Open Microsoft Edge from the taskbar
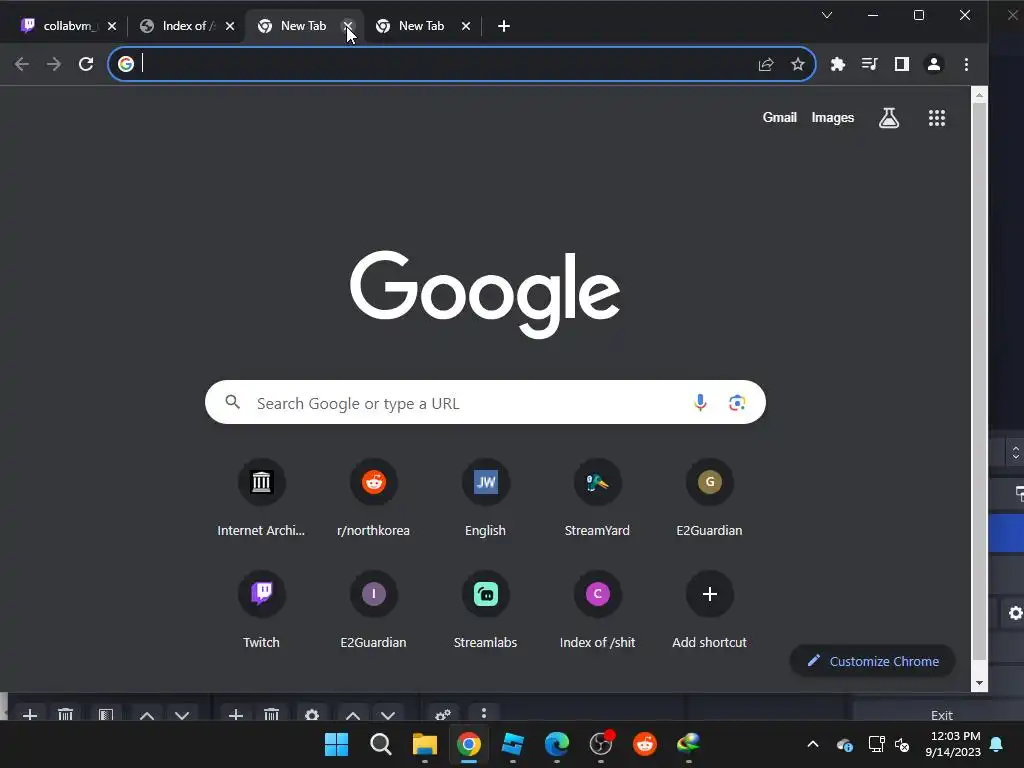1024x768 pixels. pos(557,744)
